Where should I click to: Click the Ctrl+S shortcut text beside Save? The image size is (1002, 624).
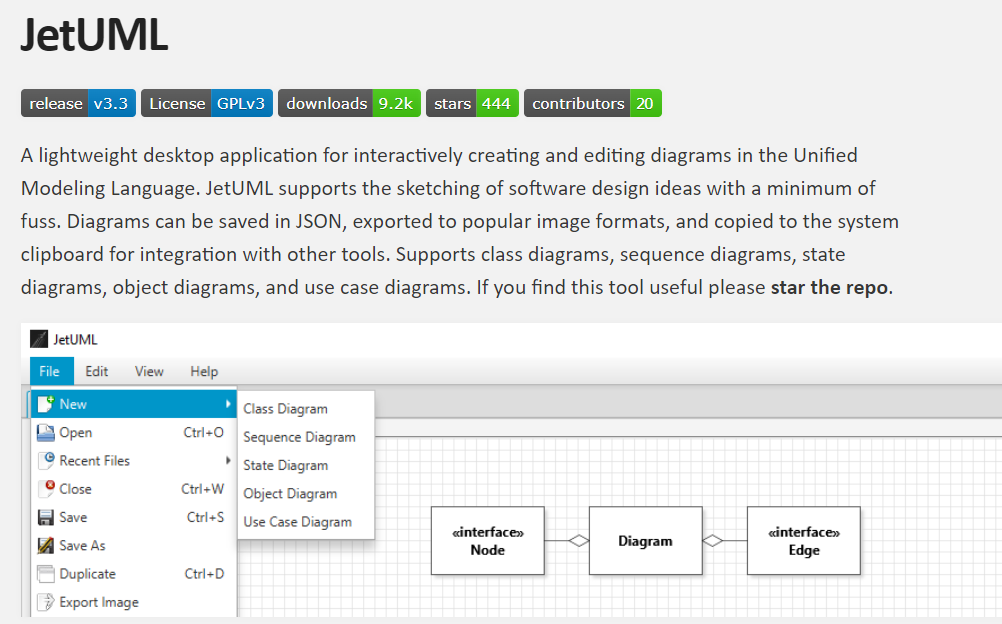(x=205, y=517)
